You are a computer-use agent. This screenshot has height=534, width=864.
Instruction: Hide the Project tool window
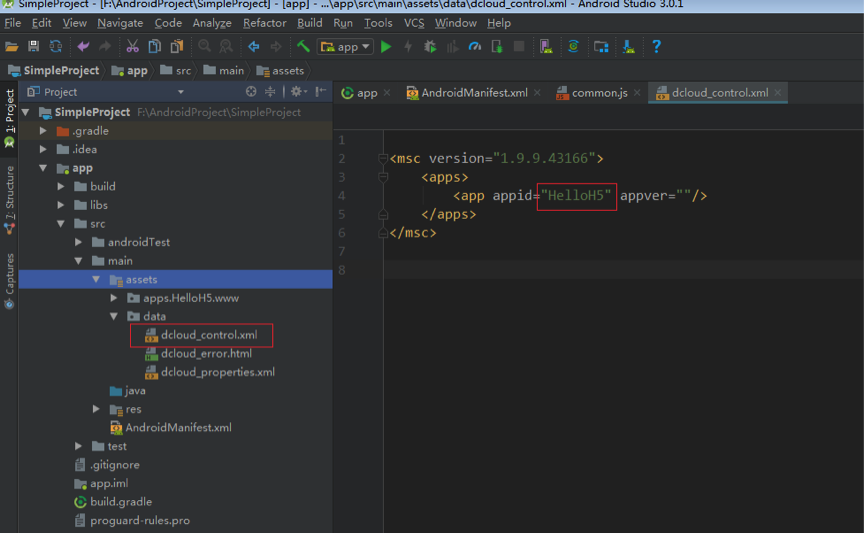(321, 91)
